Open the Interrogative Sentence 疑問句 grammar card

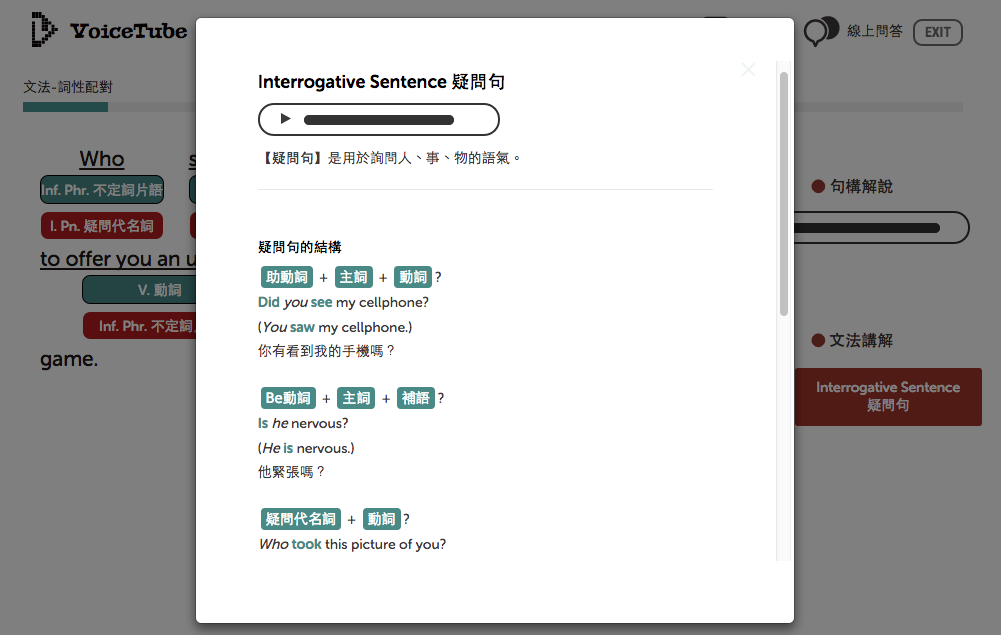[x=887, y=396]
